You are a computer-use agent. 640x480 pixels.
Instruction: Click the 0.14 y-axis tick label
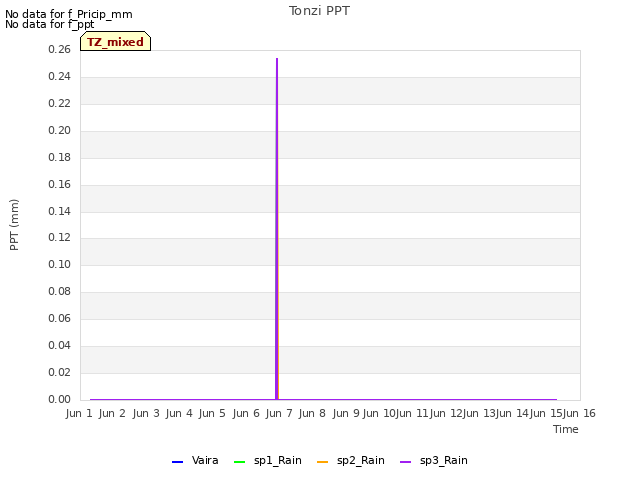click(x=60, y=211)
